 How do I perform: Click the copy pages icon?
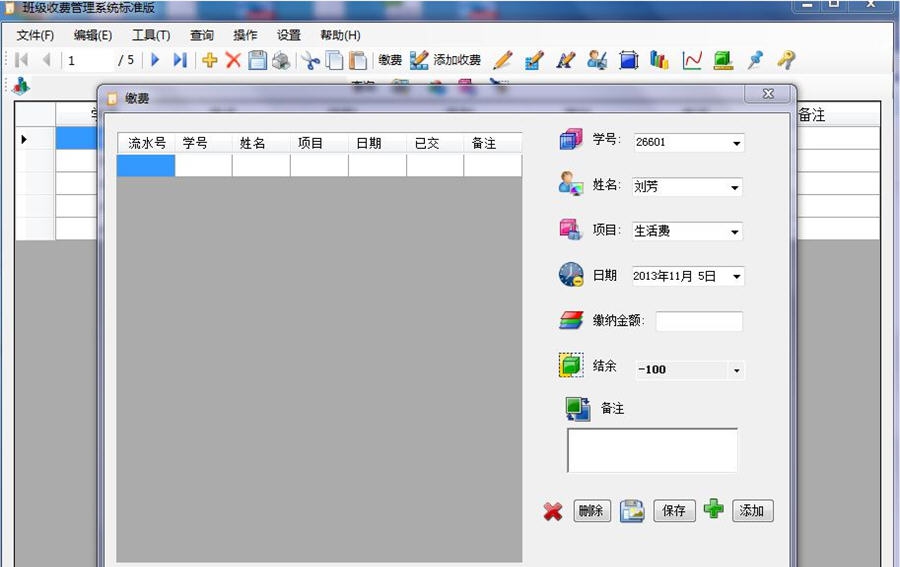click(334, 60)
